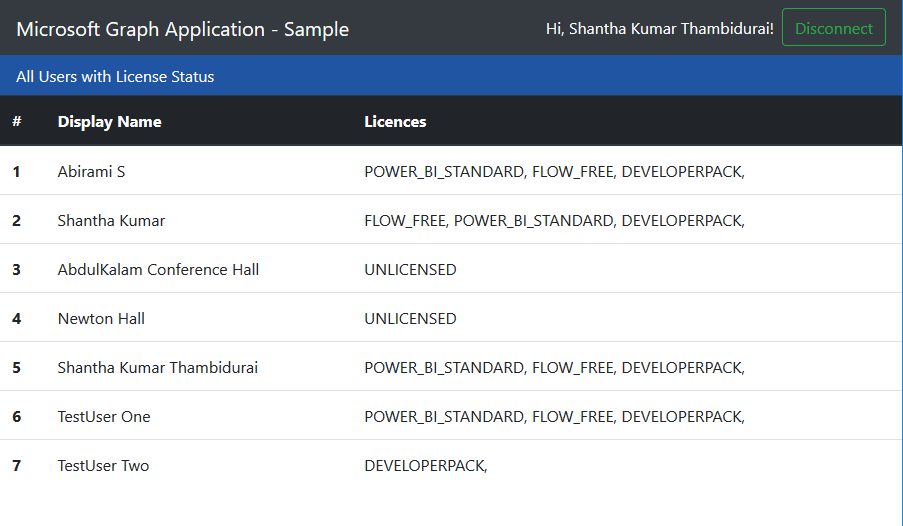Open the Microsoft Graph Application - Sample title

tap(183, 29)
